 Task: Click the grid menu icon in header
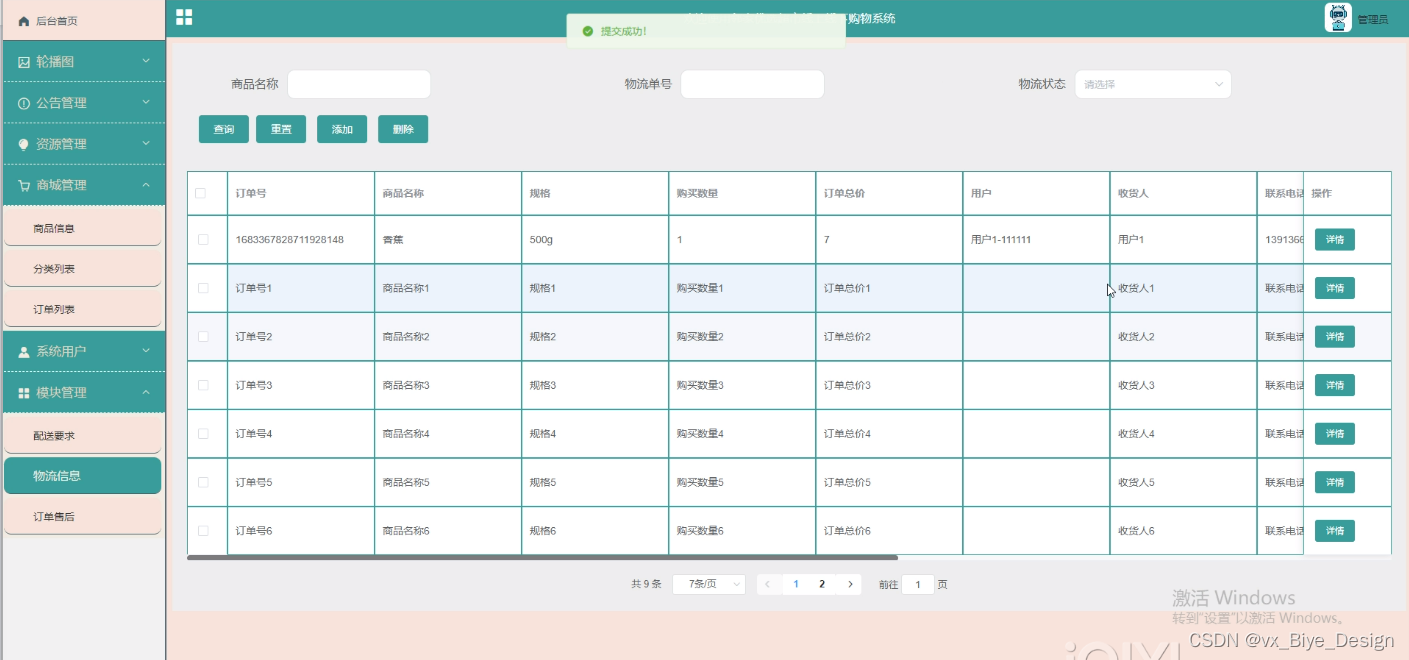pyautogui.click(x=184, y=17)
